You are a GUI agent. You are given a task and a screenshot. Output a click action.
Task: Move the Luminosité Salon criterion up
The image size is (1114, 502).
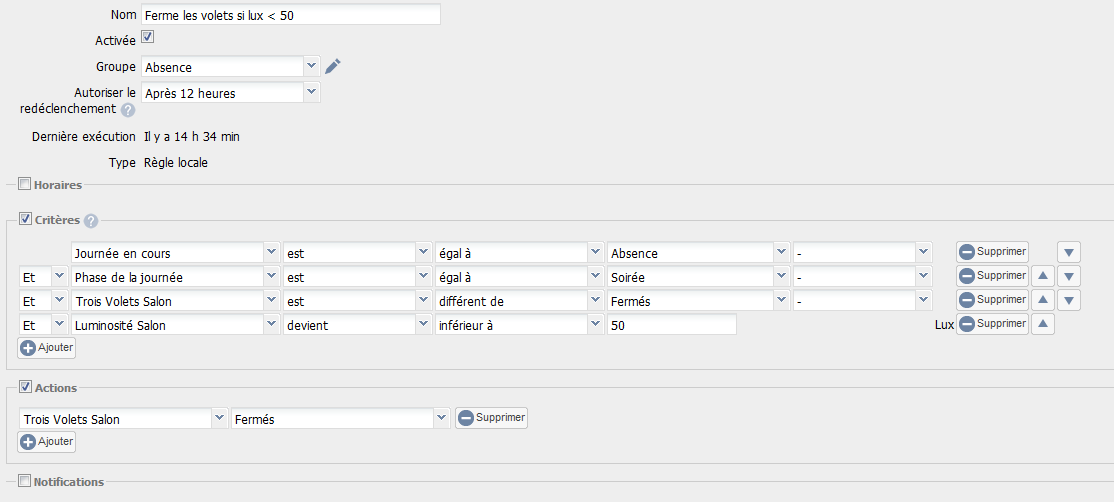coord(1042,324)
